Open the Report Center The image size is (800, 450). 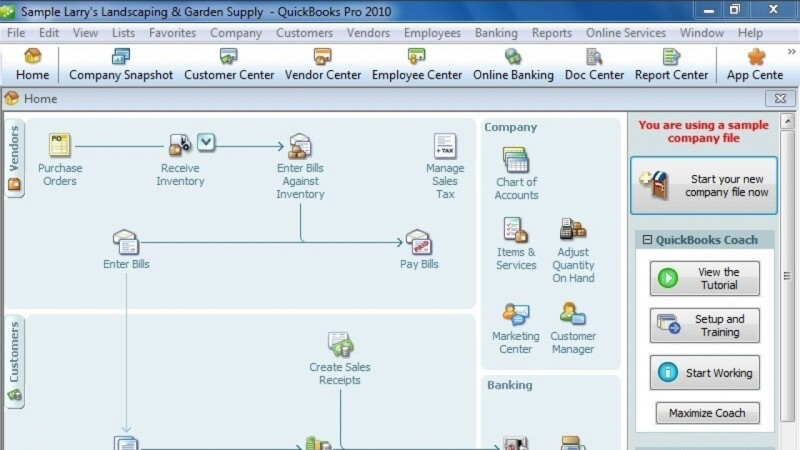coord(671,65)
